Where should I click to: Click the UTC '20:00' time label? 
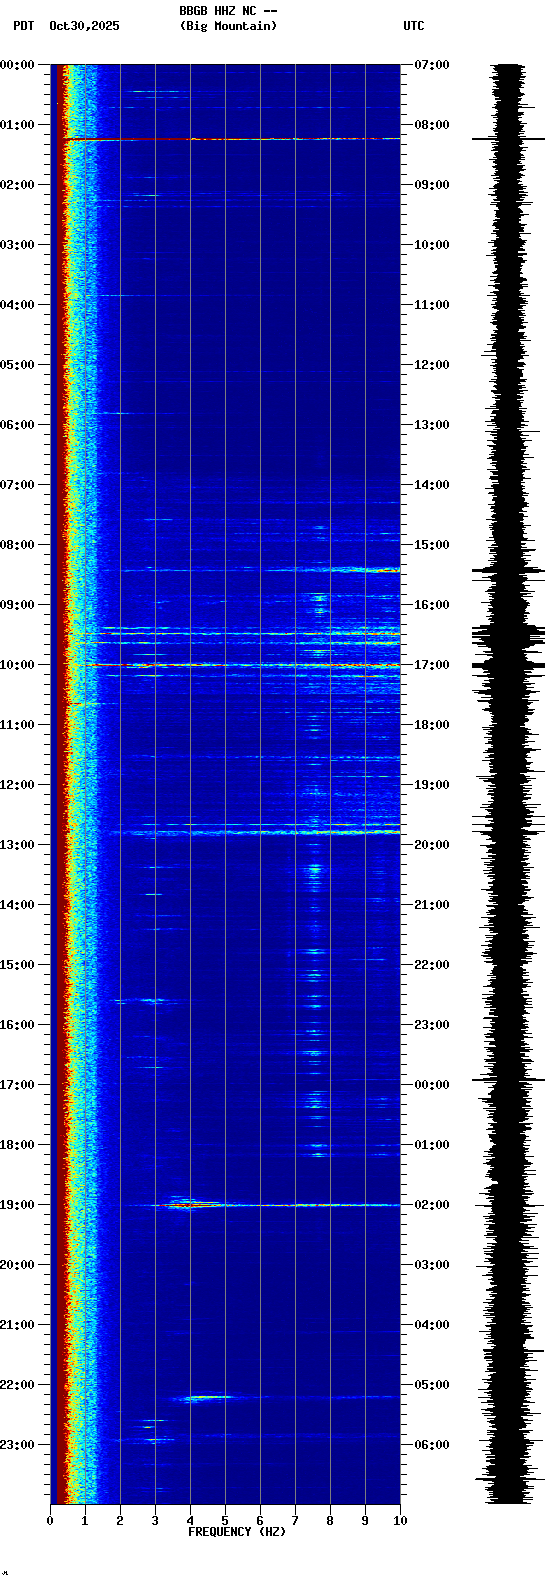pyautogui.click(x=432, y=845)
